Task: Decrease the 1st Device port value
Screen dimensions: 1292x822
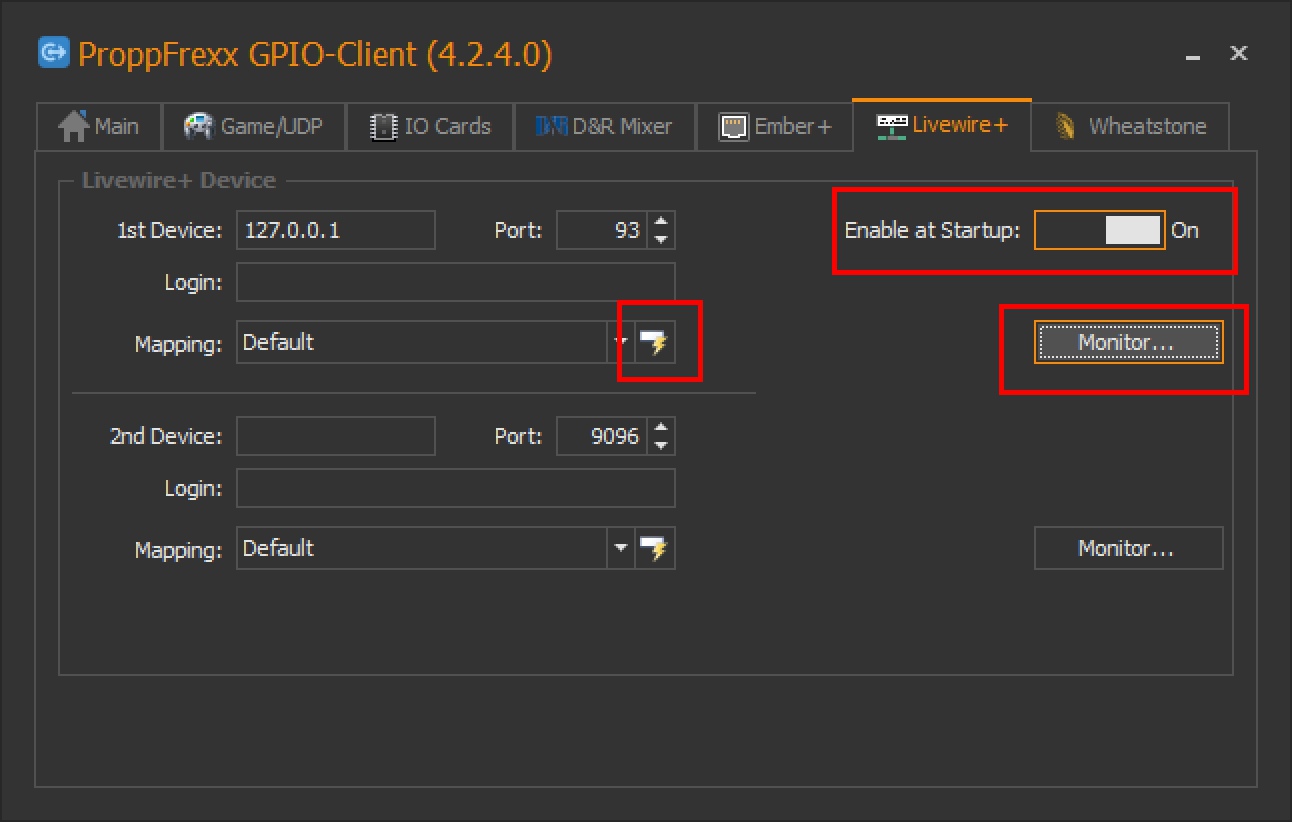Action: 660,239
